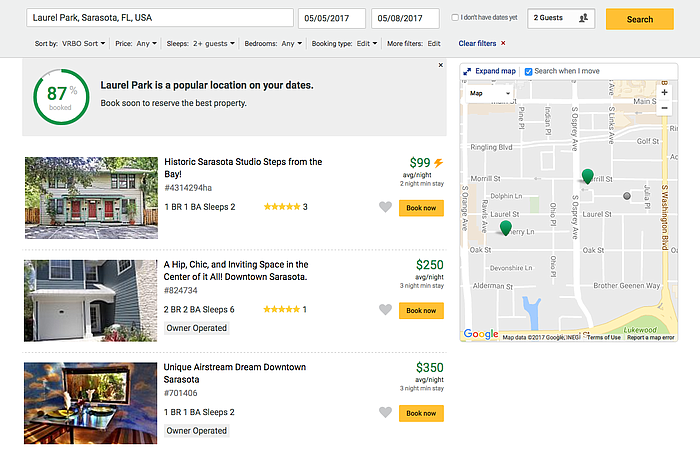Select the gray map marker near Julia Pl
This screenshot has width=700, height=460.
coord(627,196)
